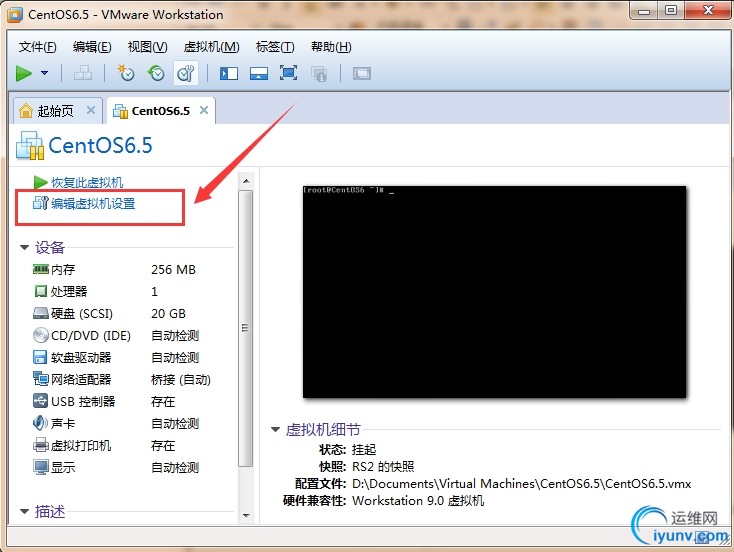
Task: Click 编辑虚拟机设置 link
Action: click(93, 203)
